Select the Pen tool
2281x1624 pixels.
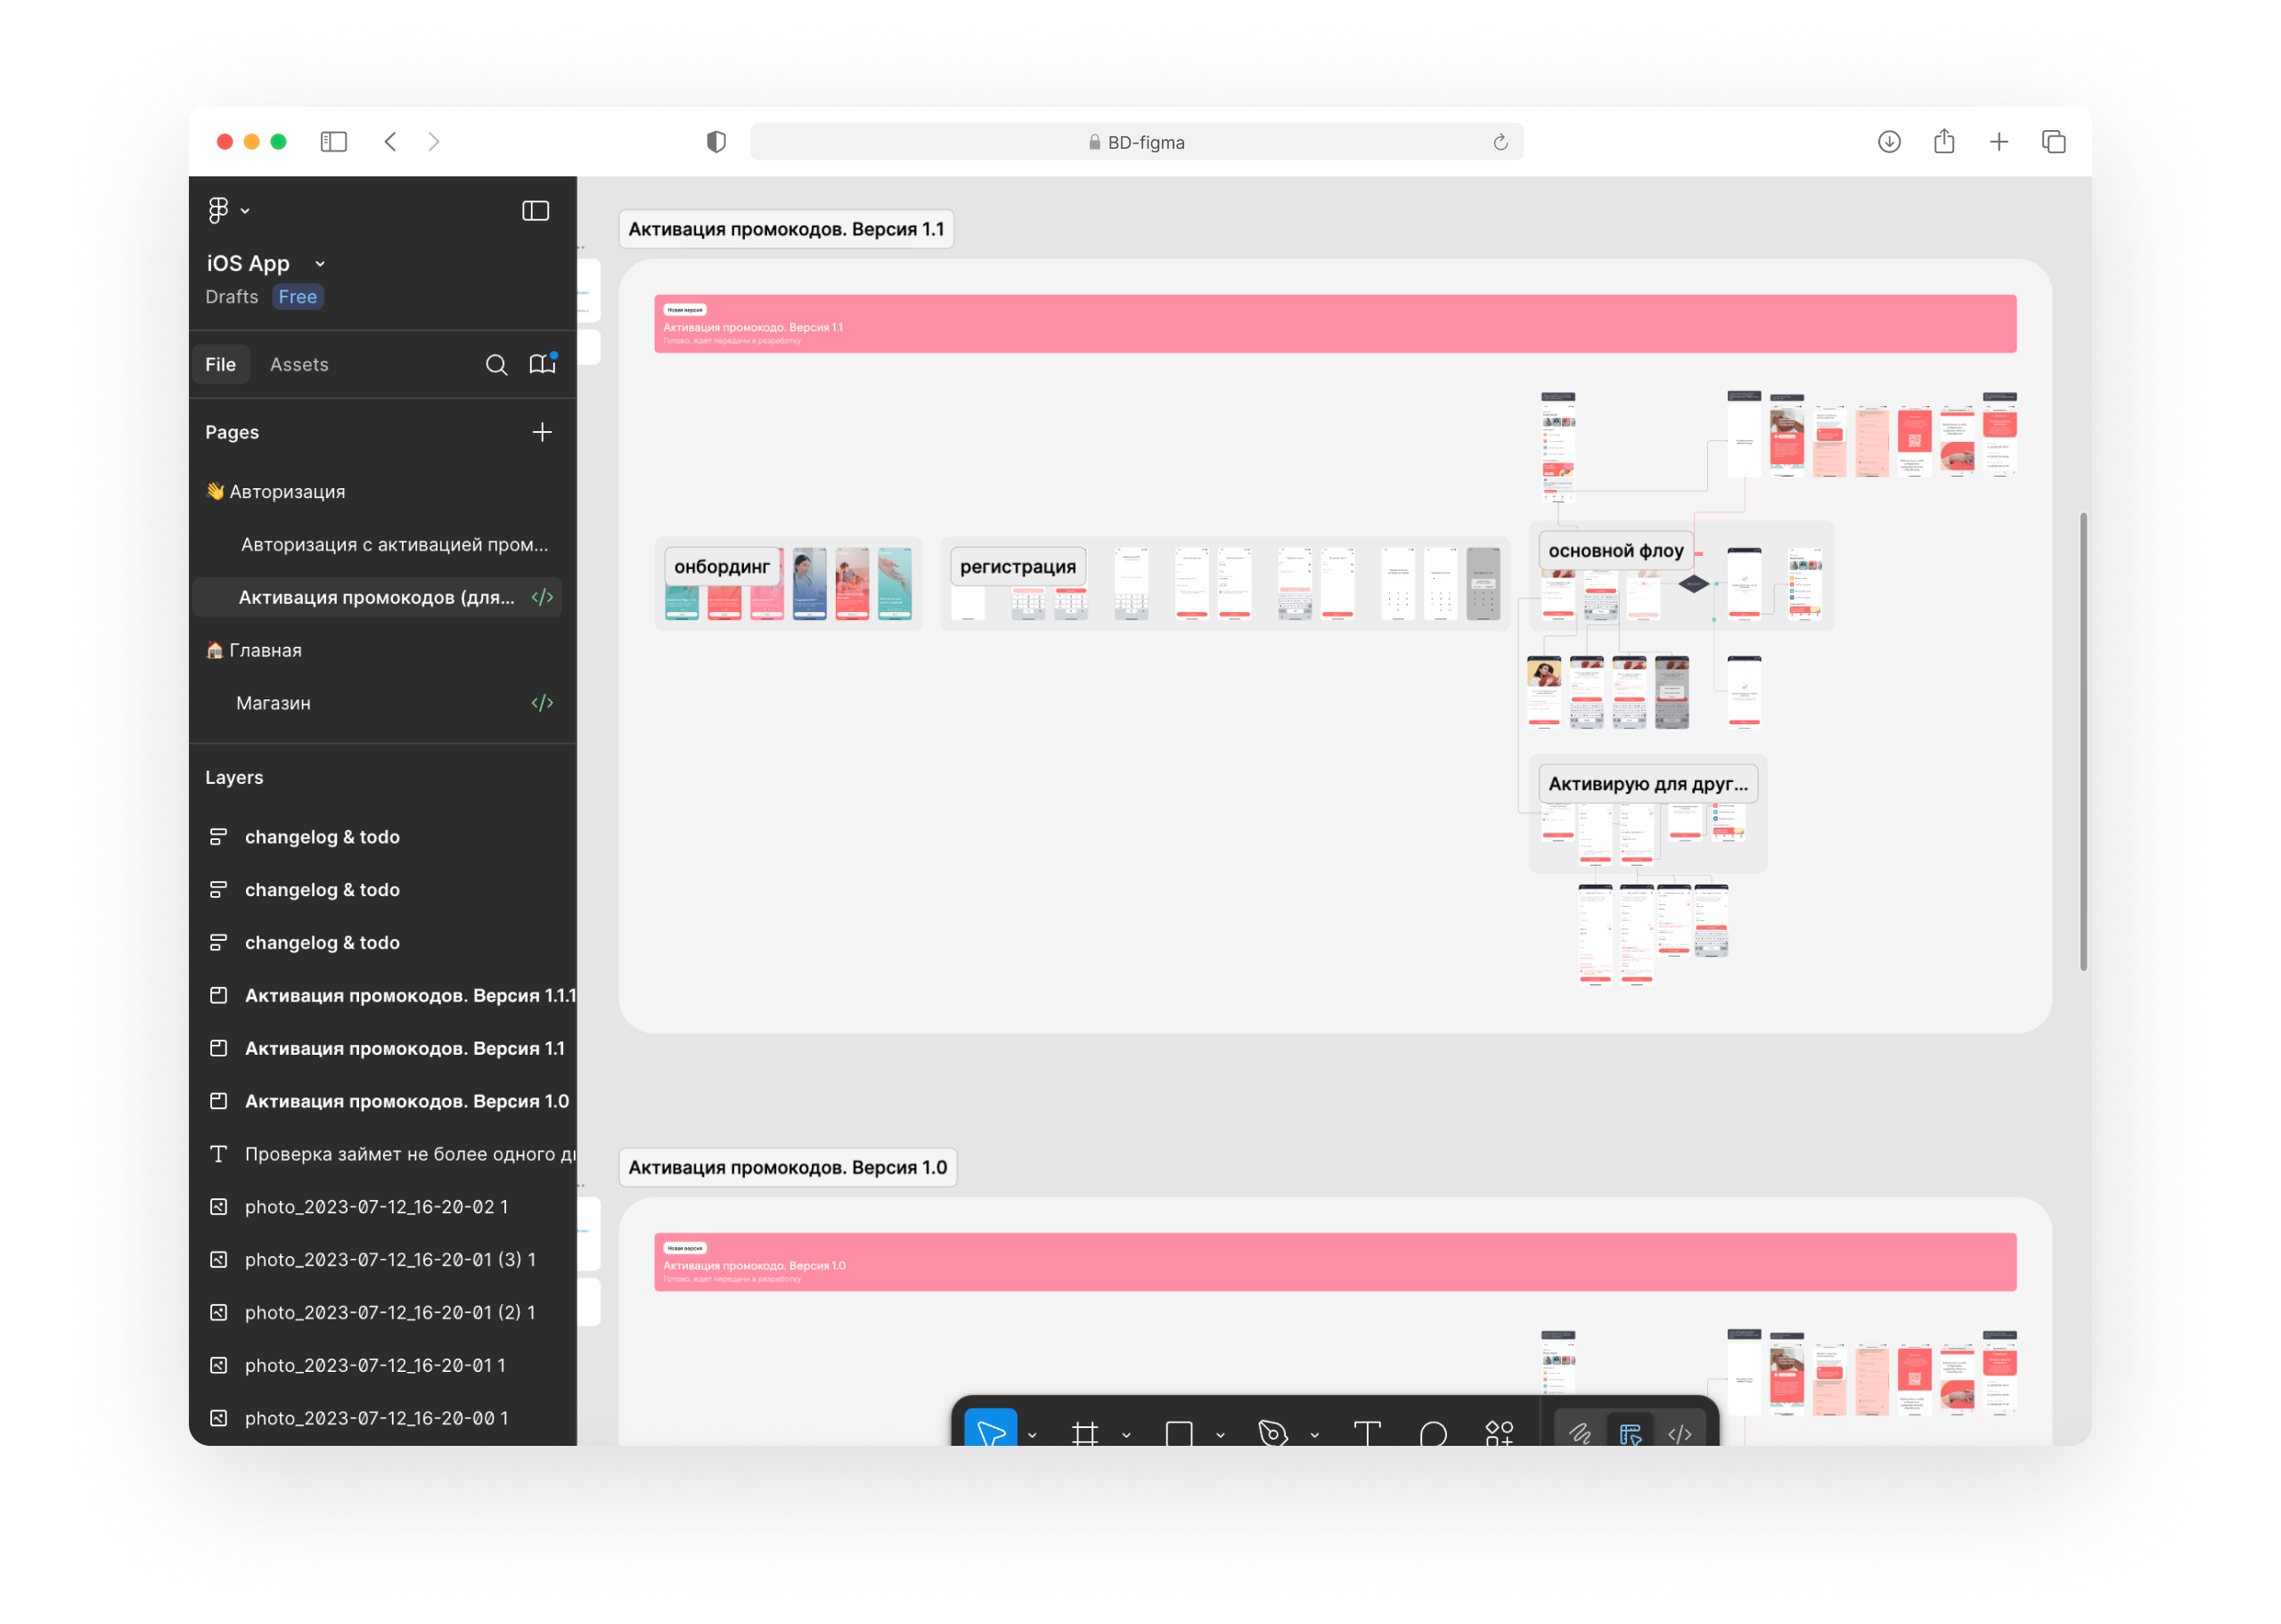(1272, 1433)
